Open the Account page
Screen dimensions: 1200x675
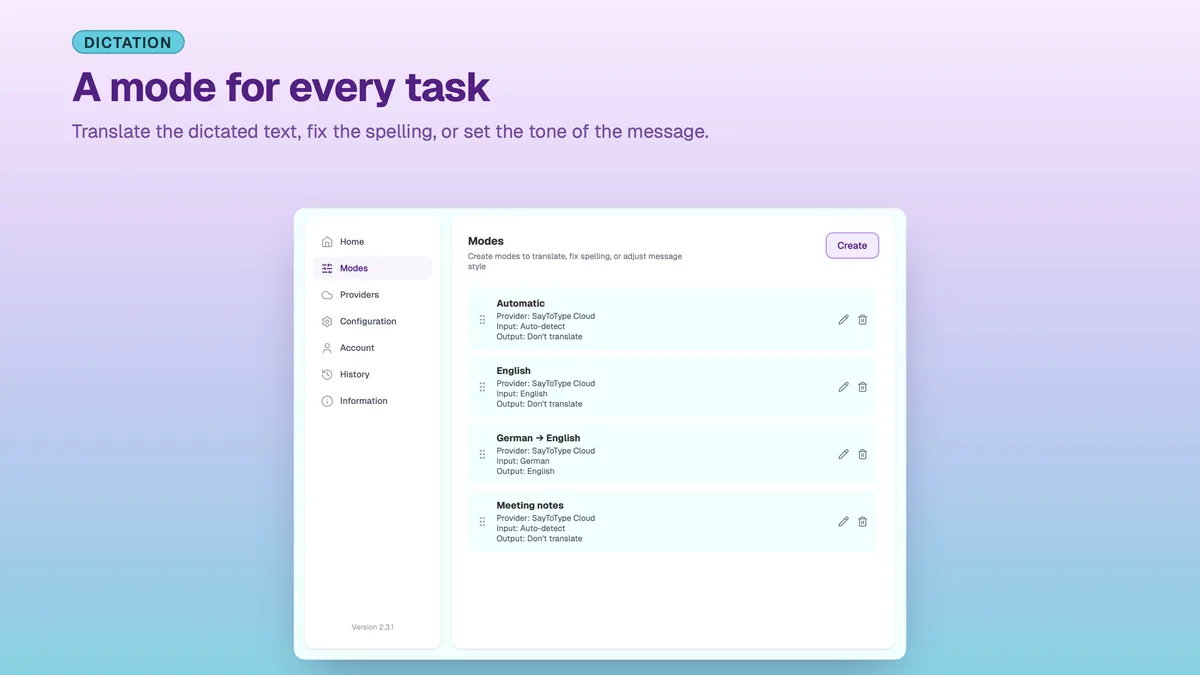(x=372, y=348)
